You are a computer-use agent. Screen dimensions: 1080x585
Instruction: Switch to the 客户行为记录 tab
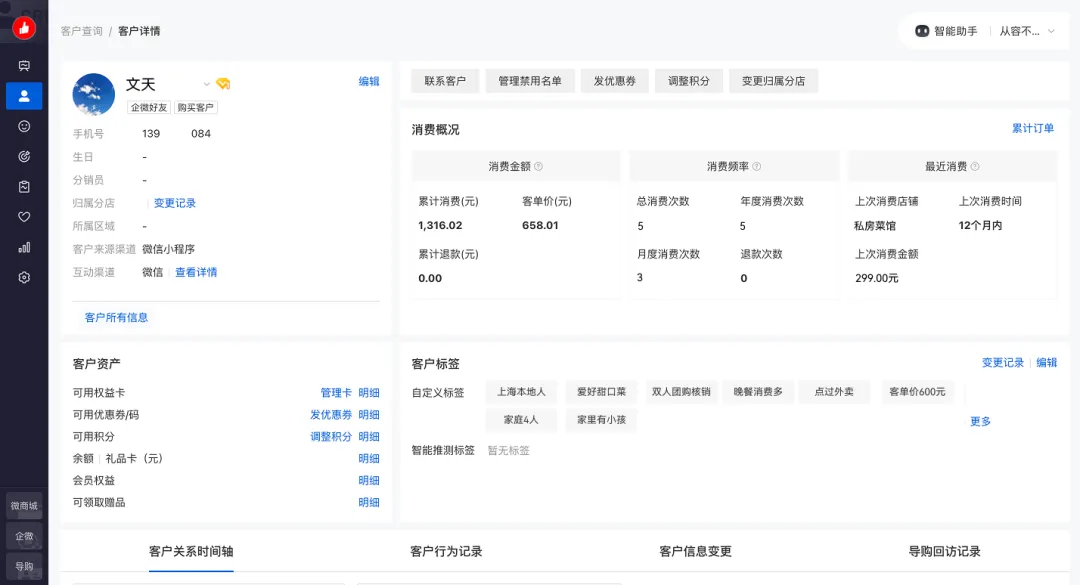pos(446,551)
